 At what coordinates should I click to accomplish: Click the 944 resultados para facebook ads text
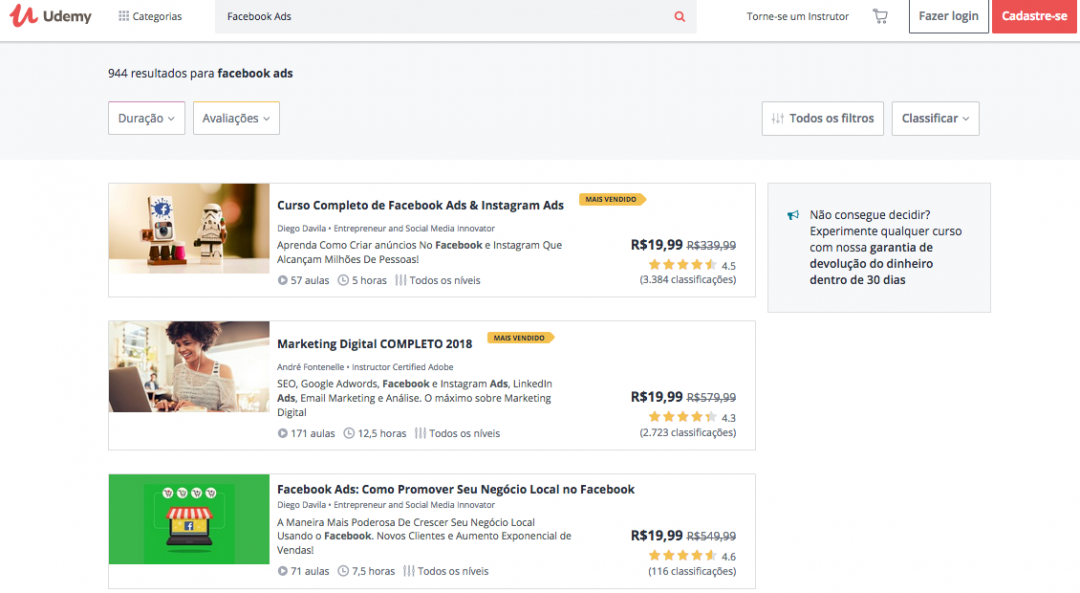[200, 73]
